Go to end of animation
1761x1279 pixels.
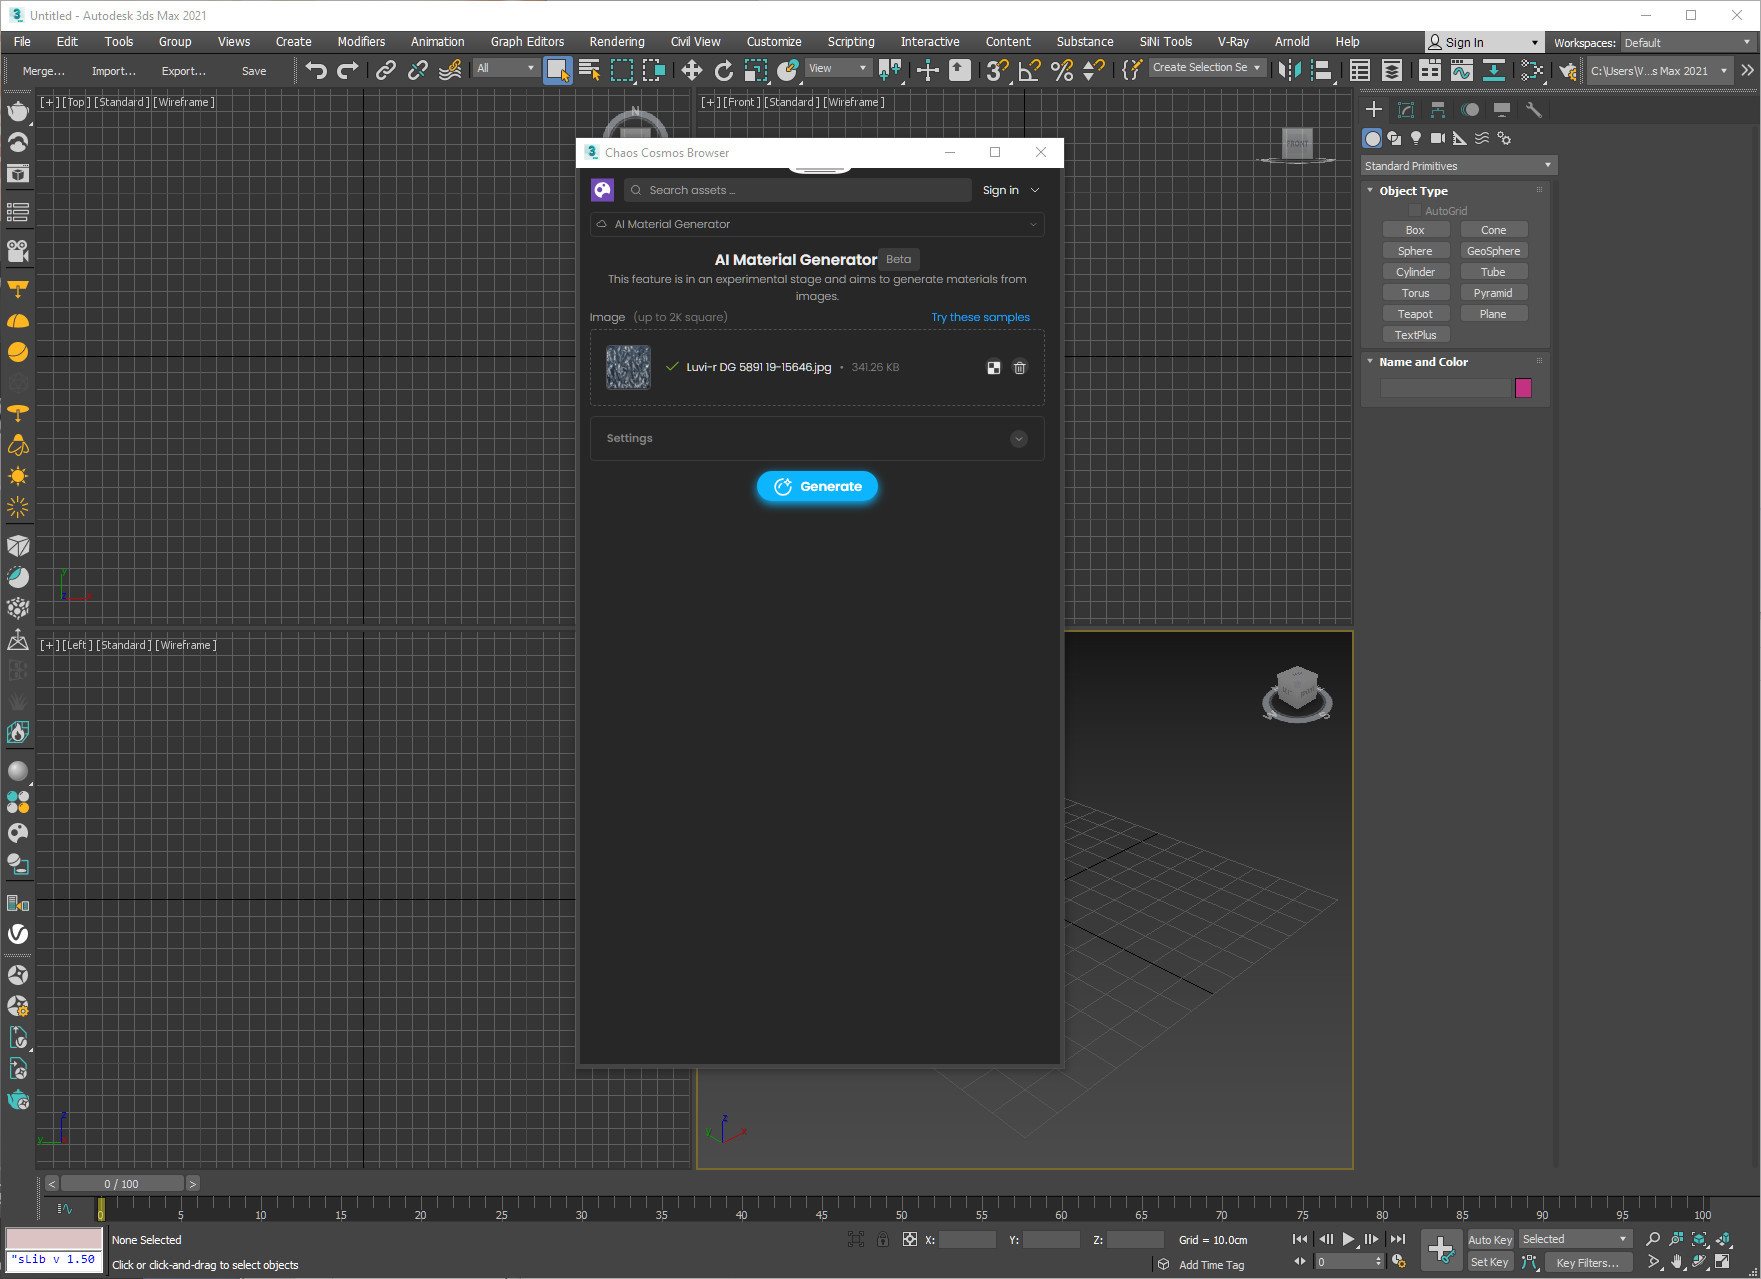tap(1398, 1239)
